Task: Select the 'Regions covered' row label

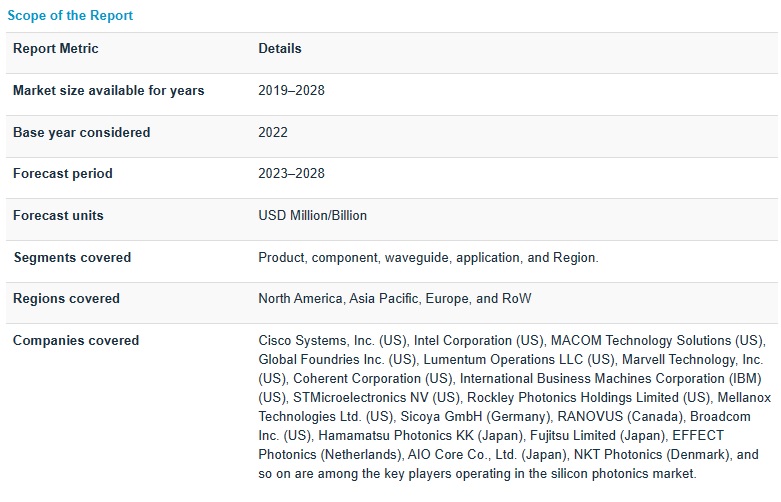Action: point(66,299)
